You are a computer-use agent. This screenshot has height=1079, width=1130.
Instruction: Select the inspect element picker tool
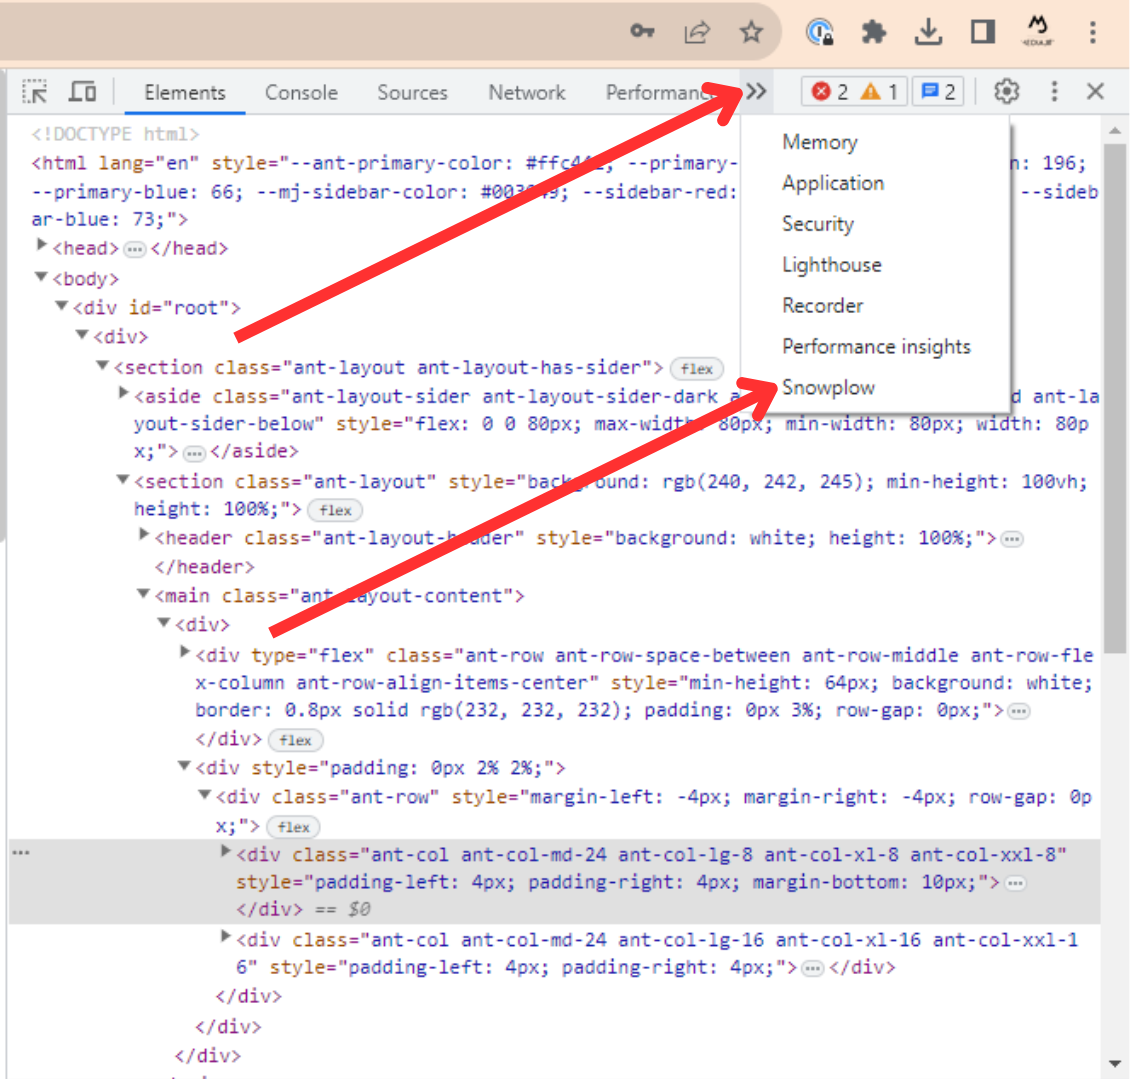(x=35, y=91)
